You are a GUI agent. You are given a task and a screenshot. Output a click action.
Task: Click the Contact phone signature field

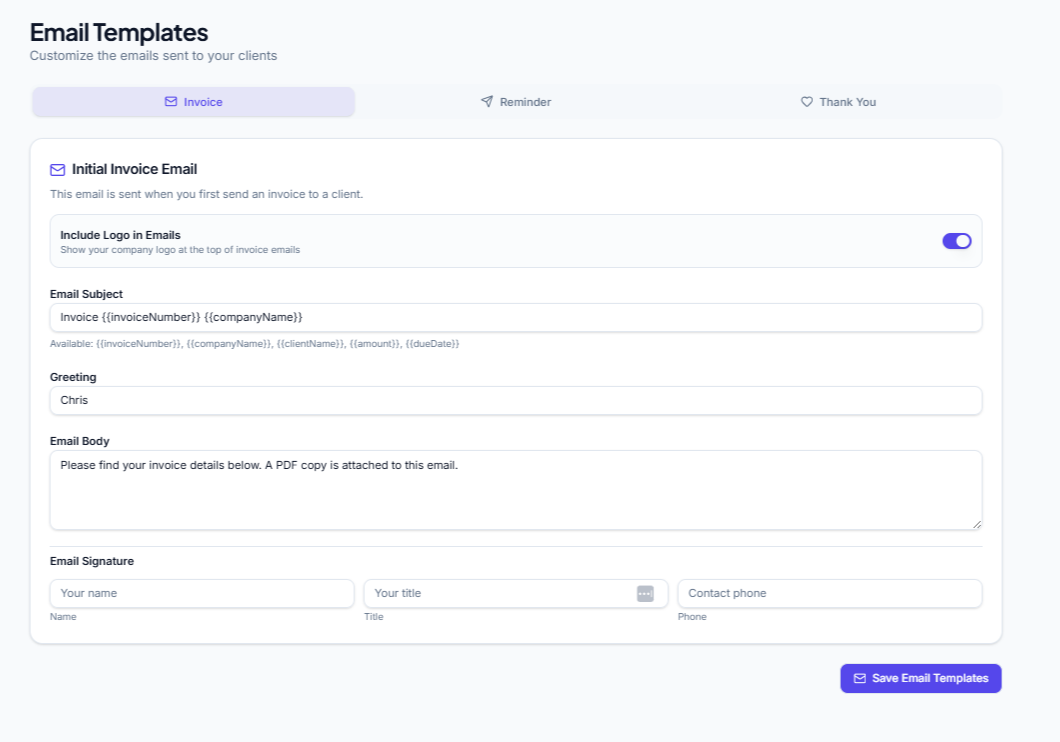pyautogui.click(x=829, y=593)
